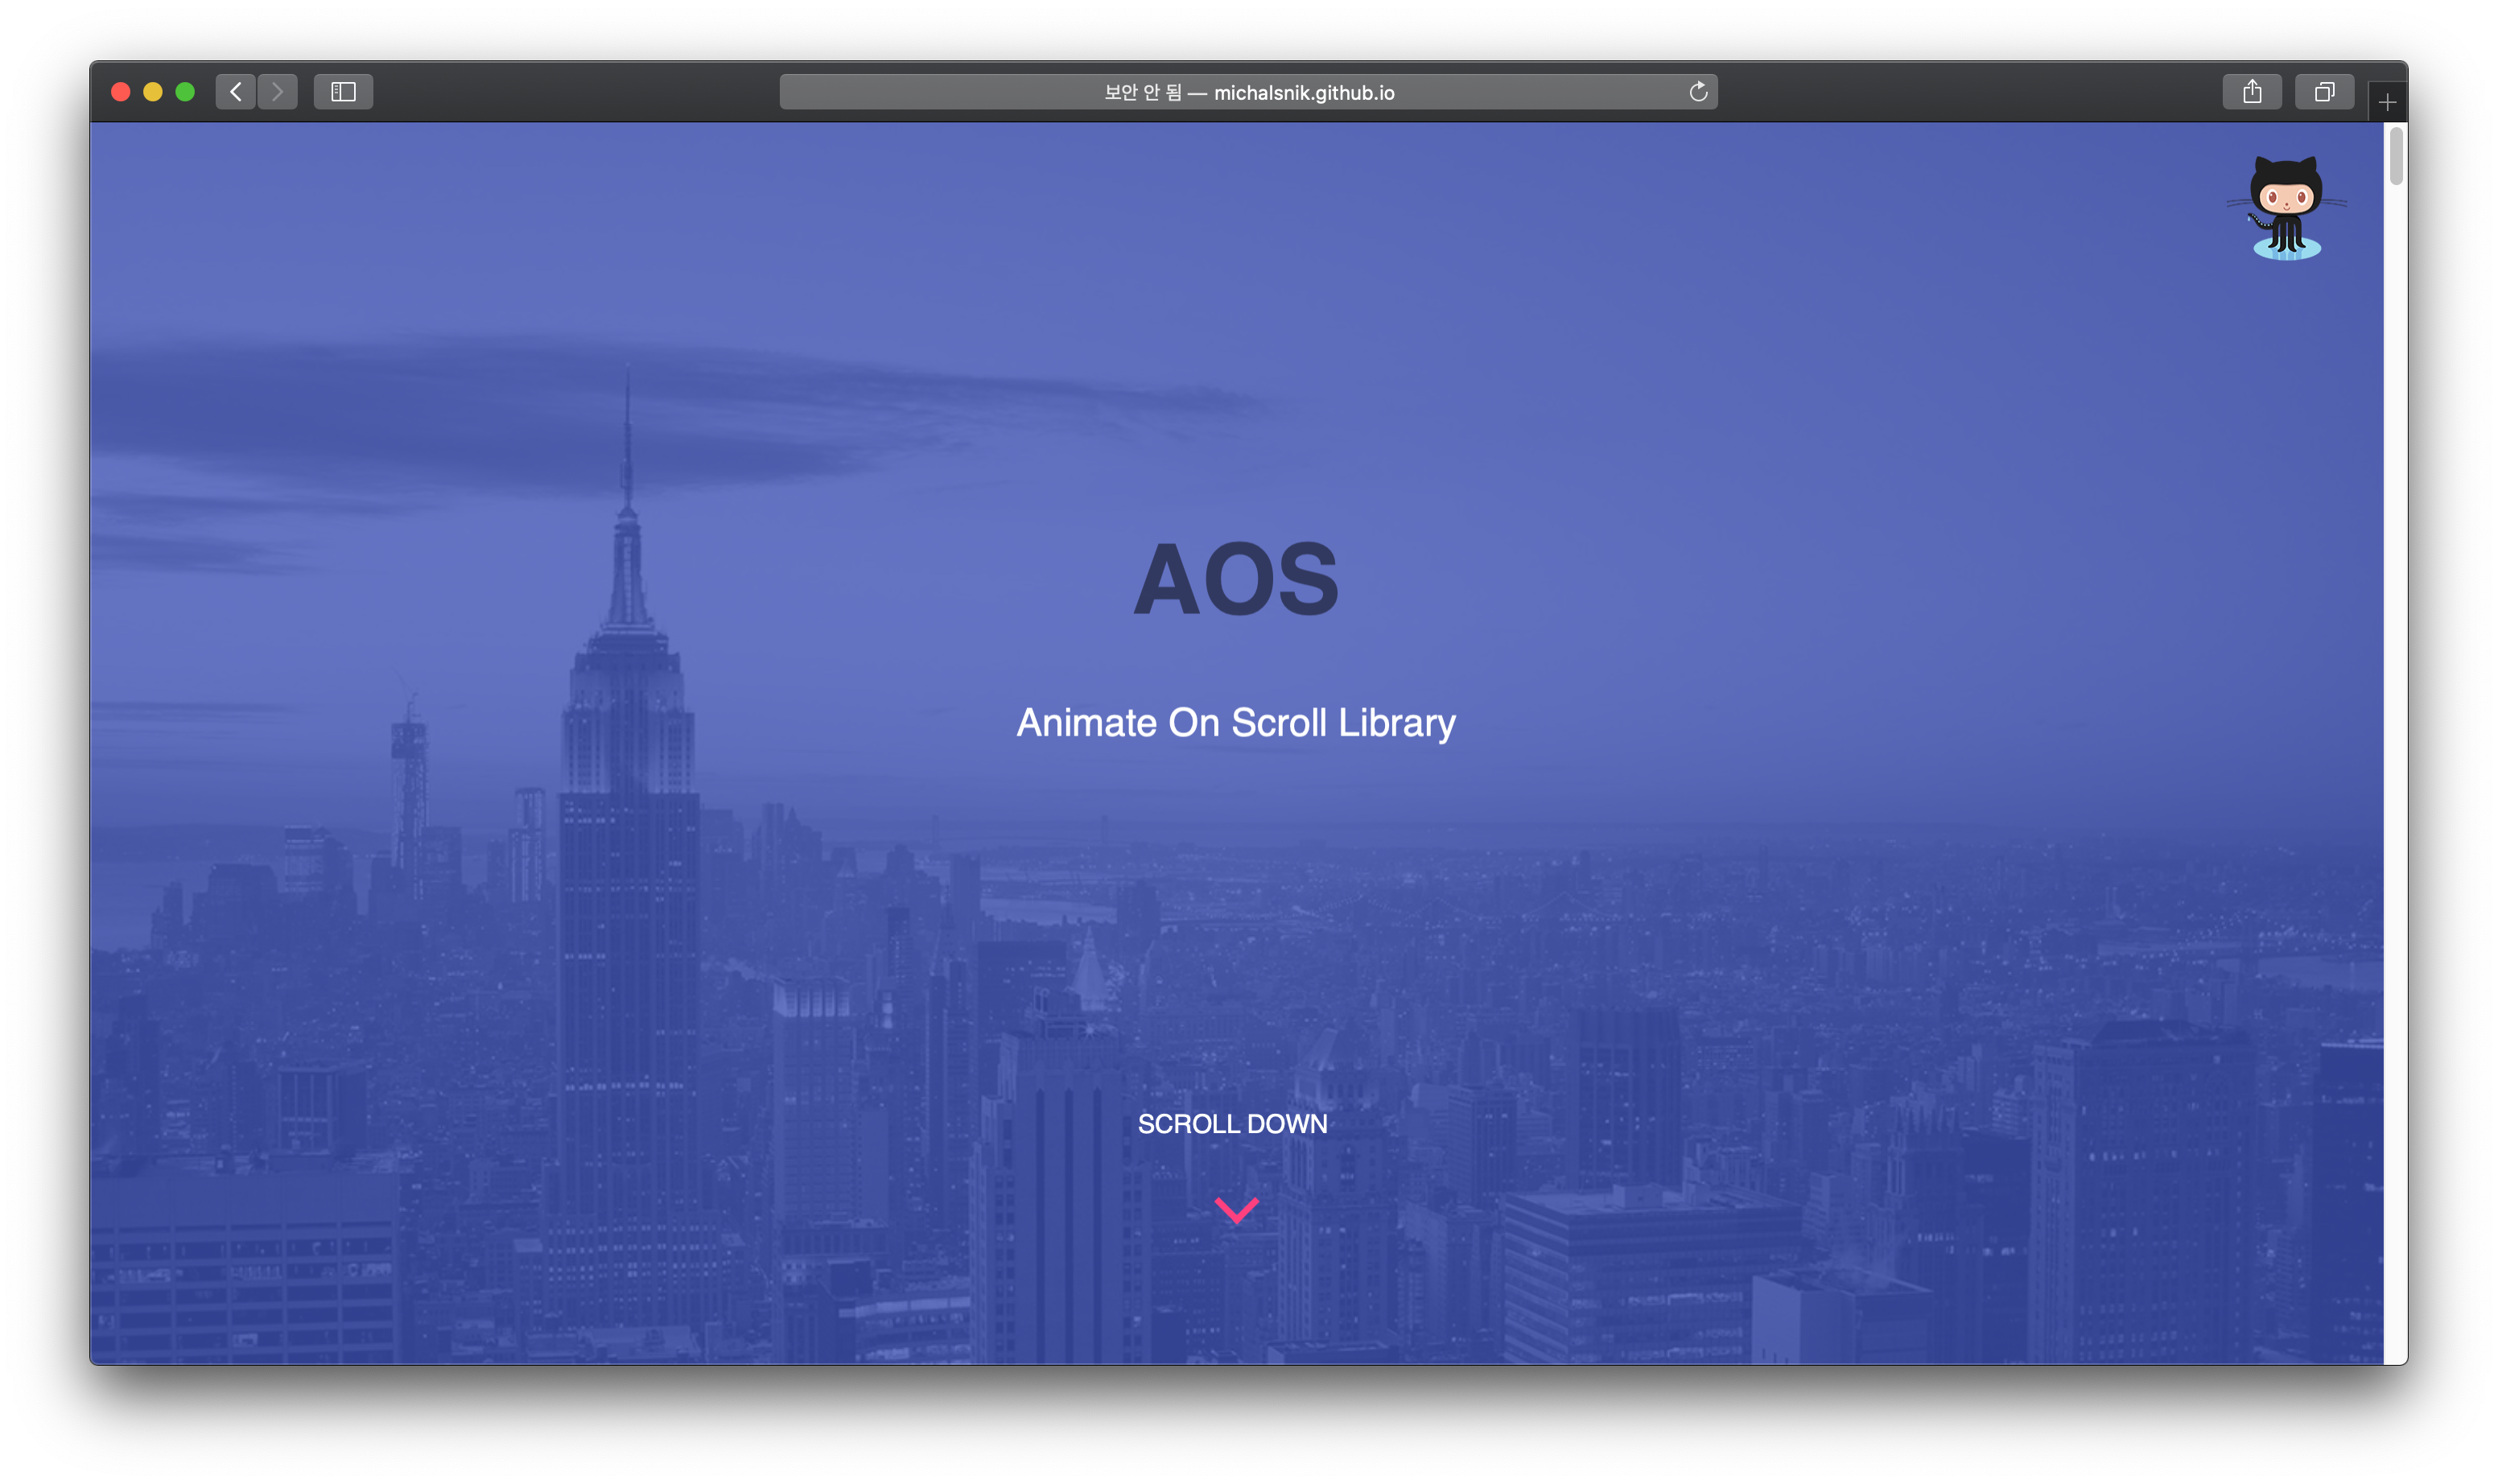Click the AOS main heading
2498x1484 pixels.
point(1235,580)
